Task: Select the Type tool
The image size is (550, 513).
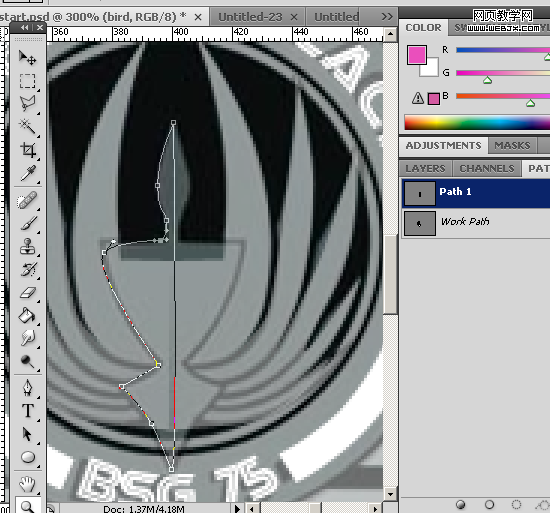Action: click(x=27, y=411)
